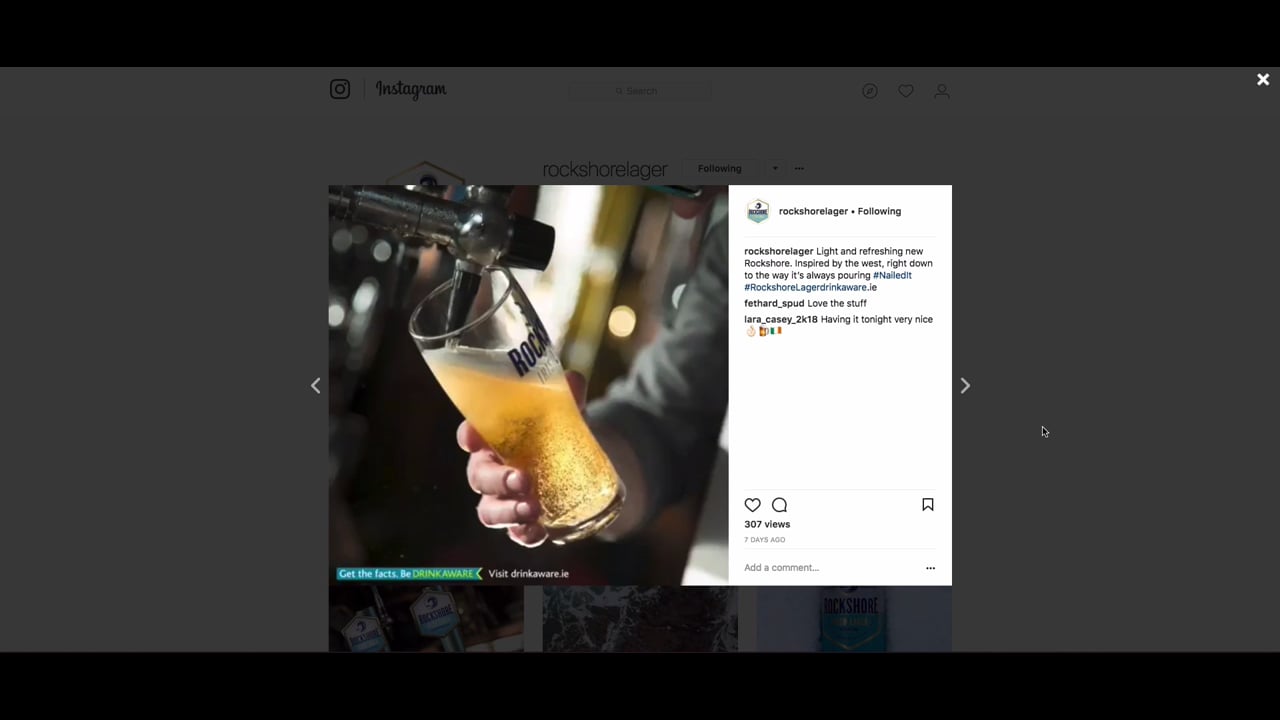Open the activity heart icon in header
The height and width of the screenshot is (720, 1280).
click(906, 91)
